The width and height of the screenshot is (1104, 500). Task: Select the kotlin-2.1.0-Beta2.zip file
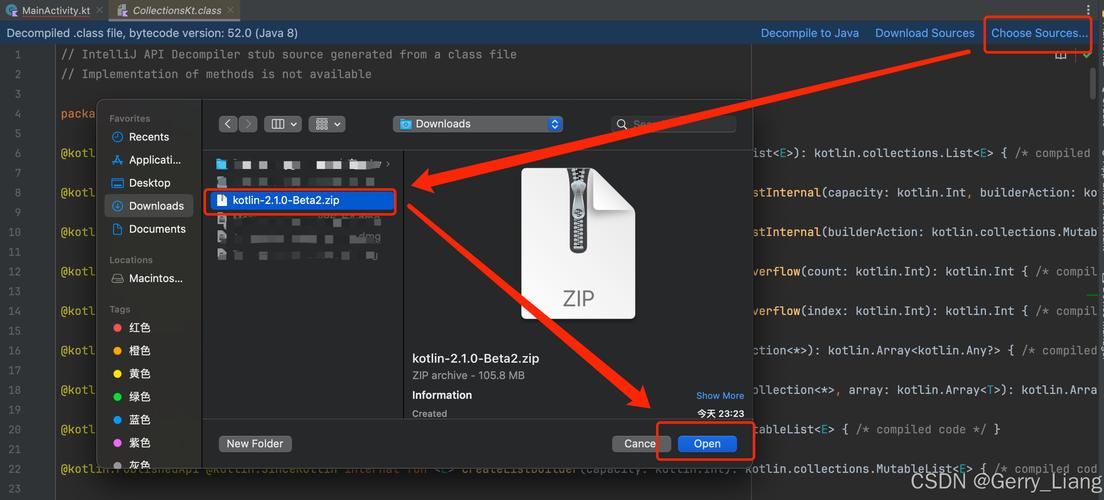[303, 201]
